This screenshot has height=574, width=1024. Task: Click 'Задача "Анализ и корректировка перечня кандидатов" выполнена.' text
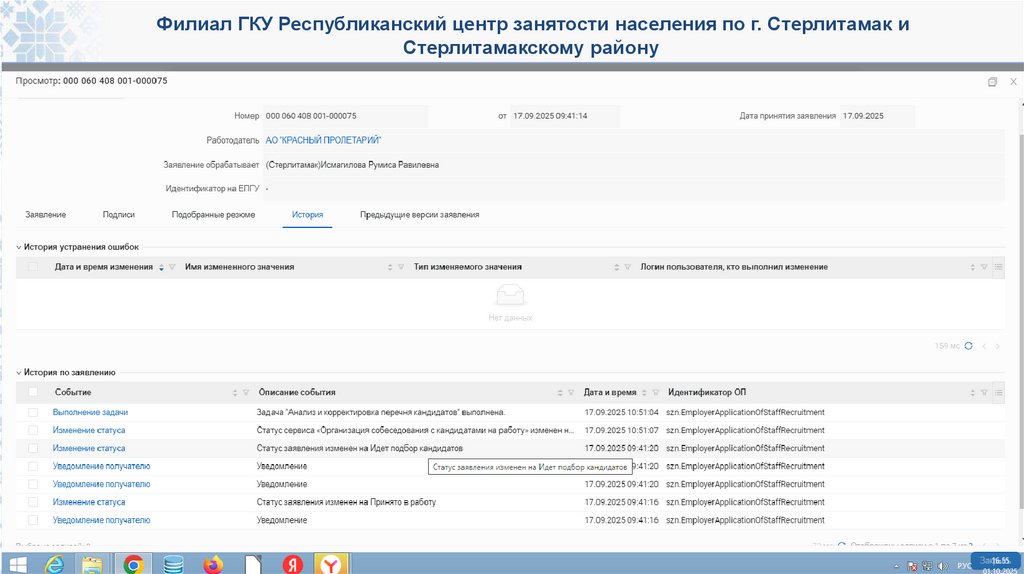click(381, 413)
